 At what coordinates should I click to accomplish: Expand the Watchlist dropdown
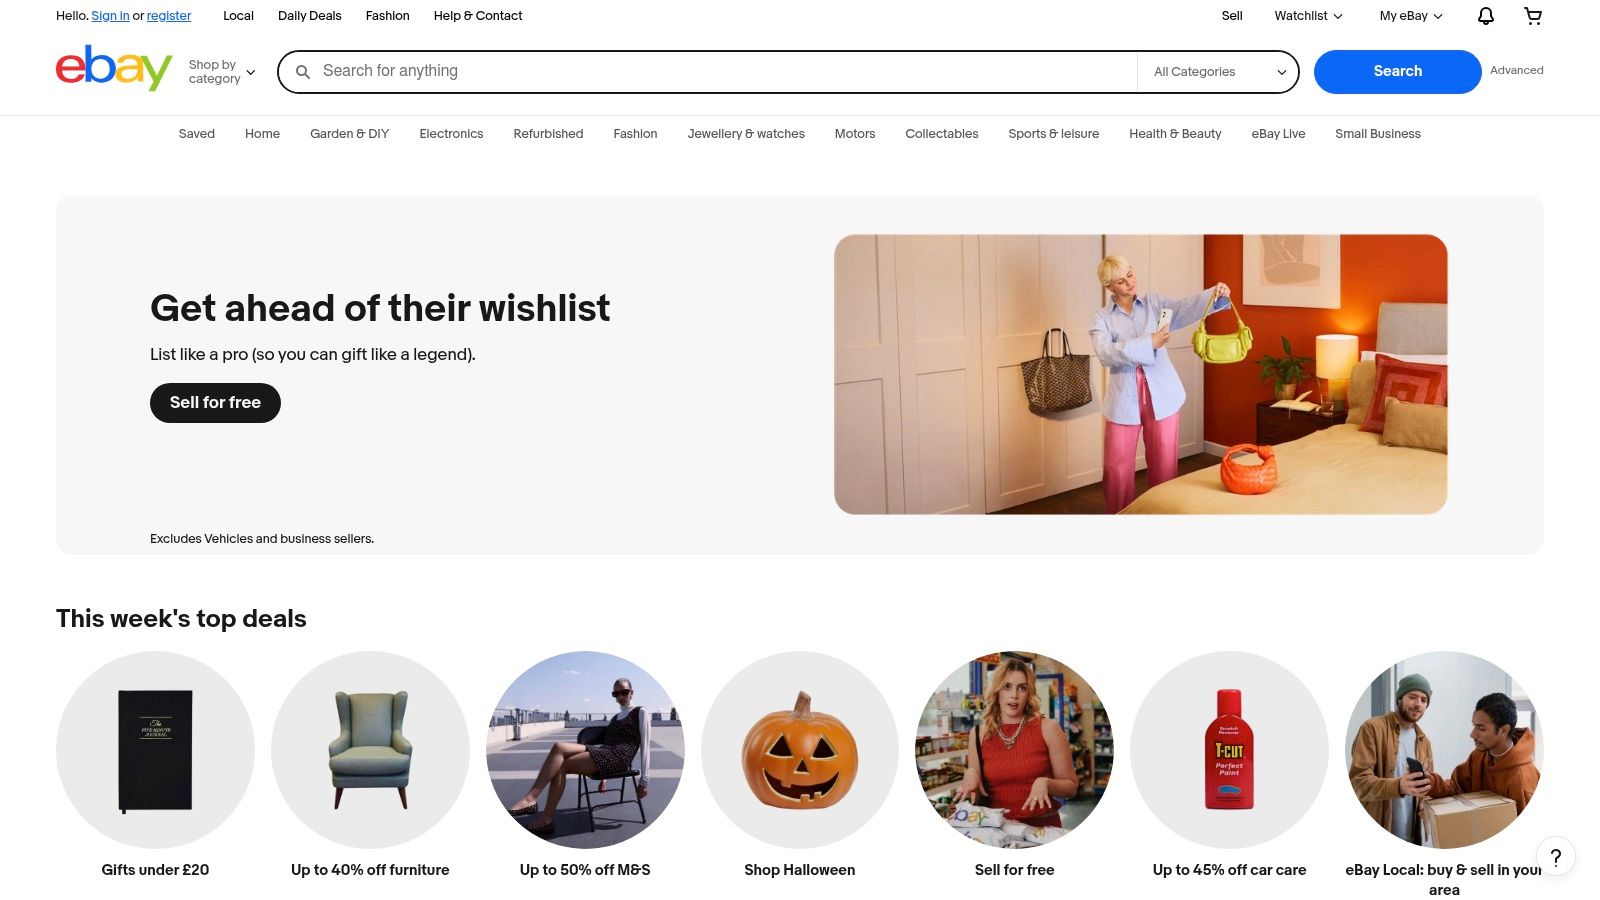(x=1308, y=16)
